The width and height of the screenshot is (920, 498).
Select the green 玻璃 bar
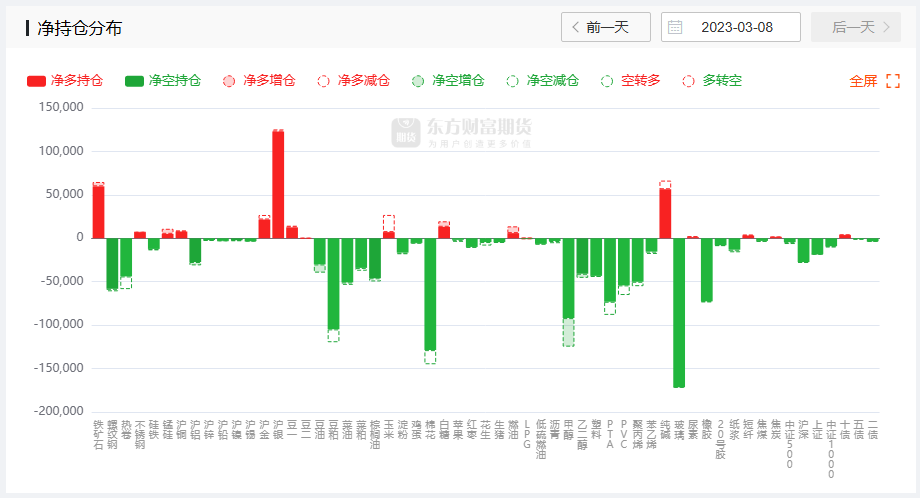(x=679, y=312)
